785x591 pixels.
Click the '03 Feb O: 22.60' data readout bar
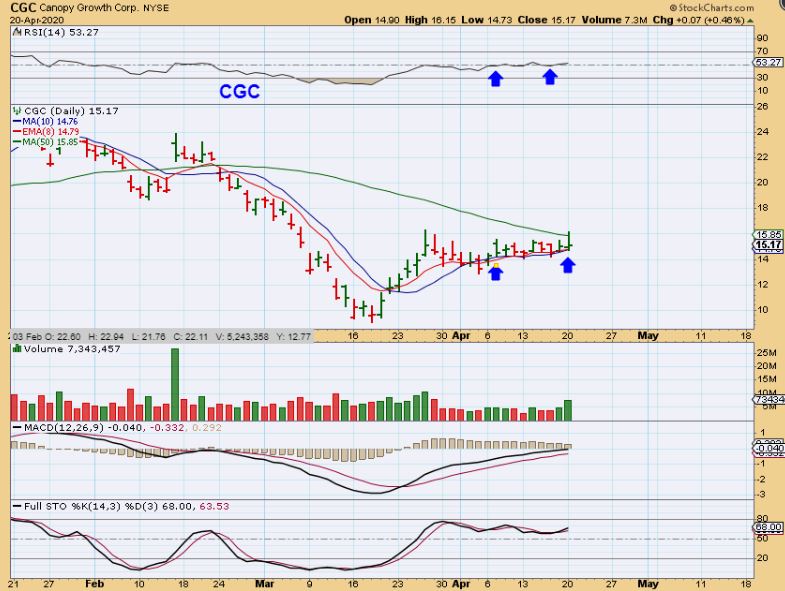[x=162, y=337]
